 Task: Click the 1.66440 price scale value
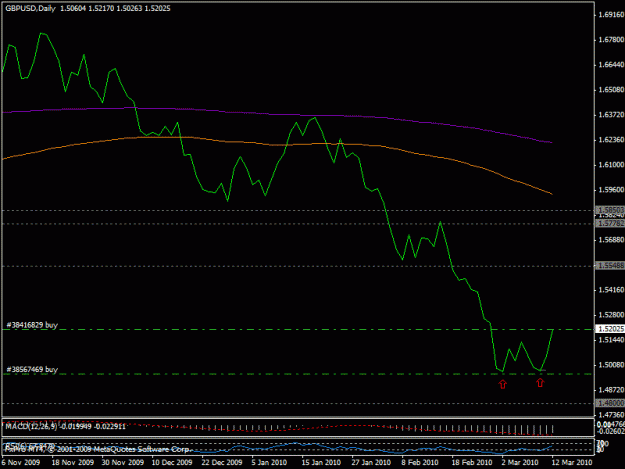(611, 65)
